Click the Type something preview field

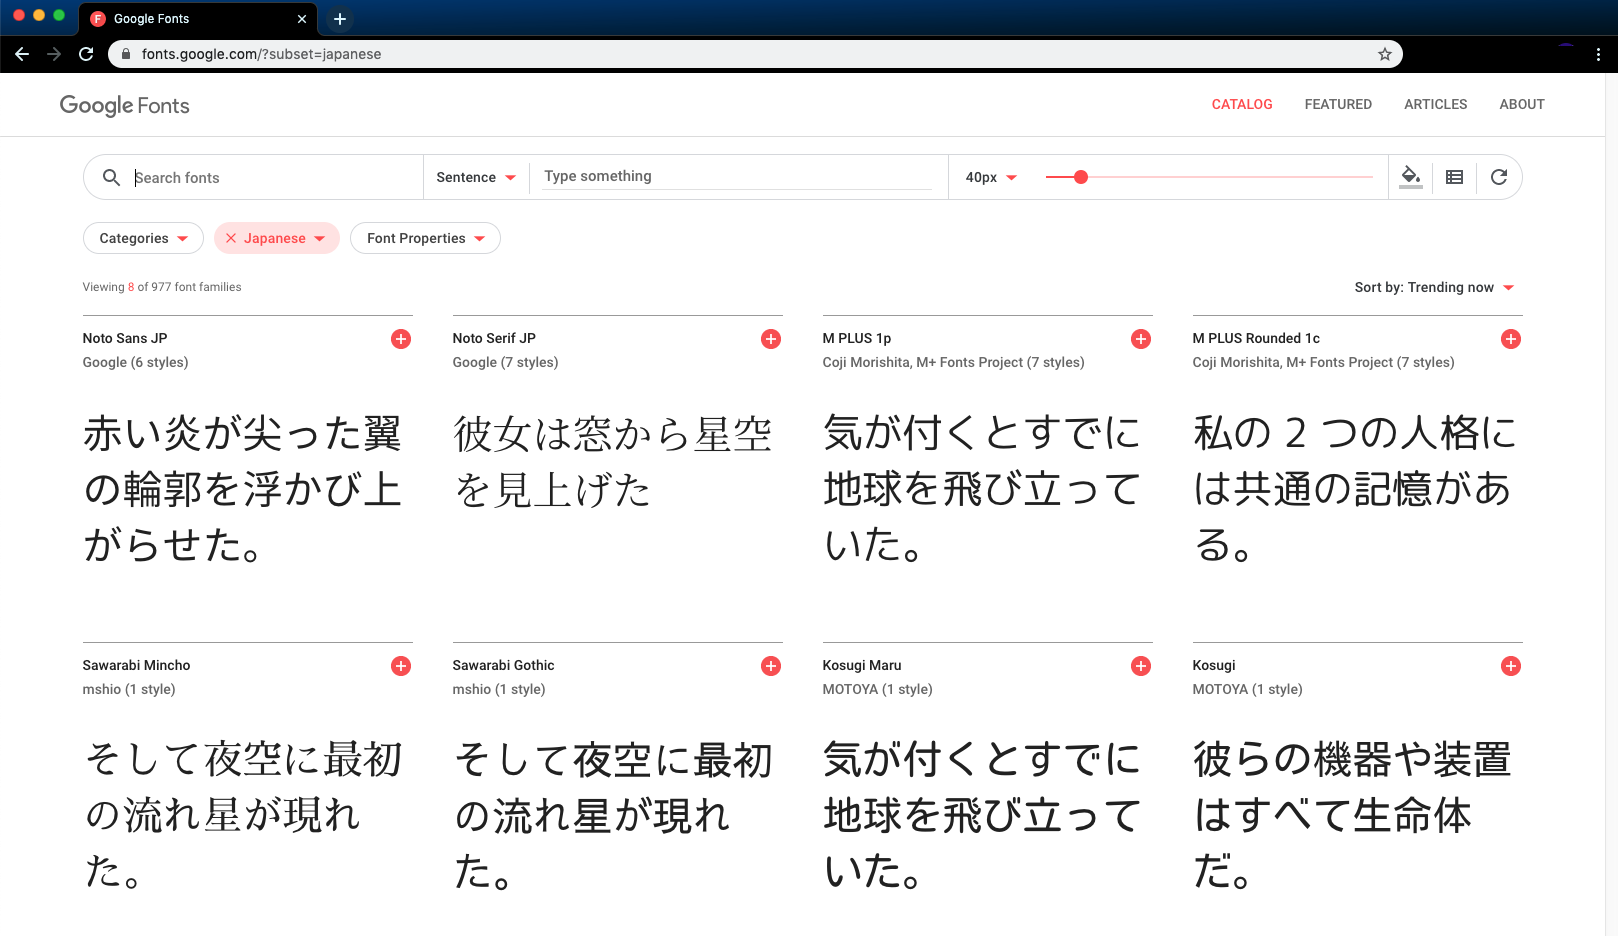click(738, 176)
